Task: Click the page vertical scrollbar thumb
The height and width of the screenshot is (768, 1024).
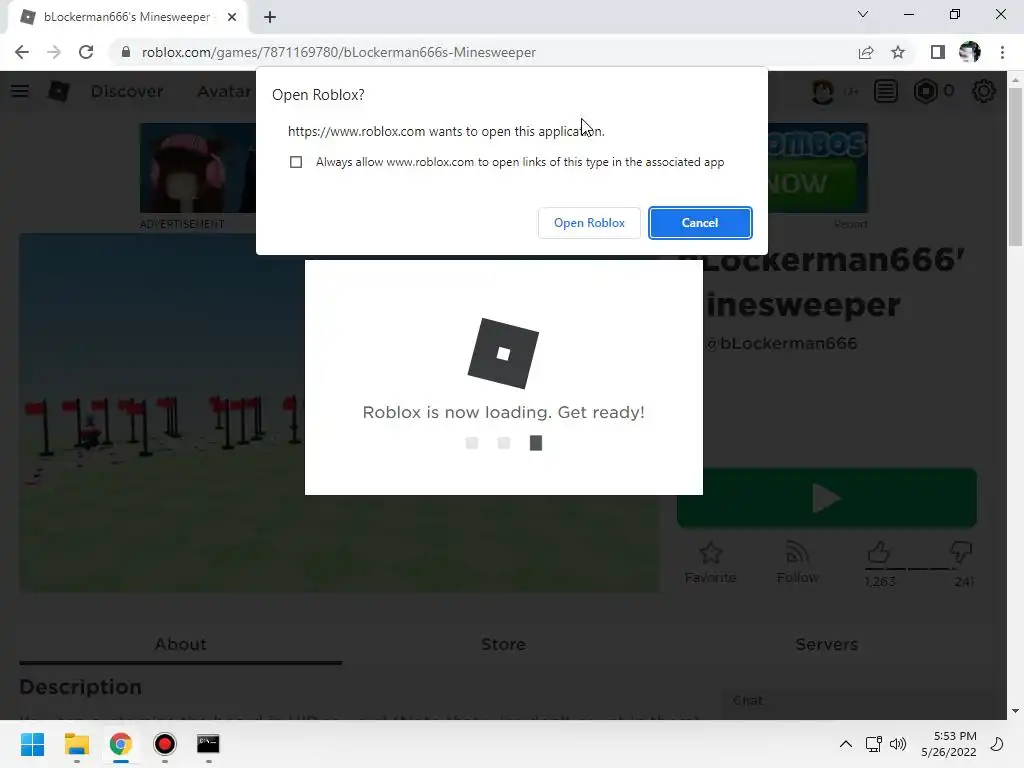Action: point(1015,167)
